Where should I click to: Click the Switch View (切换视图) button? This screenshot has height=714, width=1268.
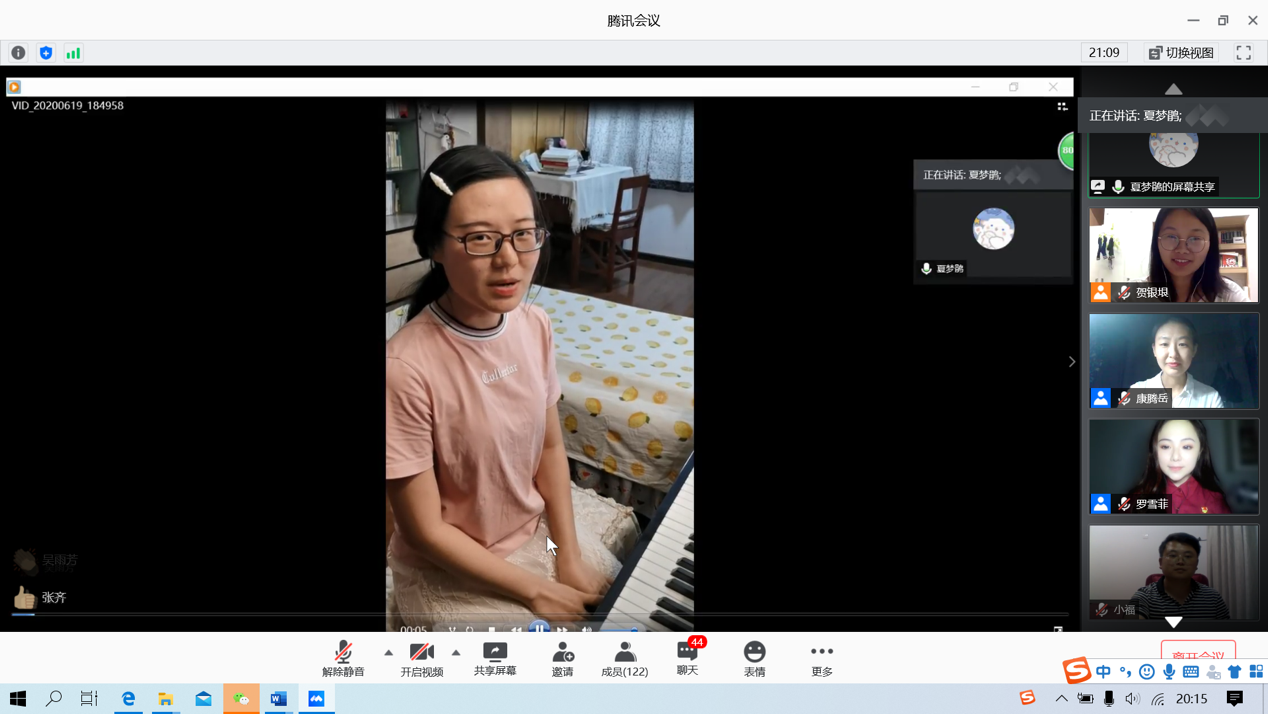(x=1181, y=53)
